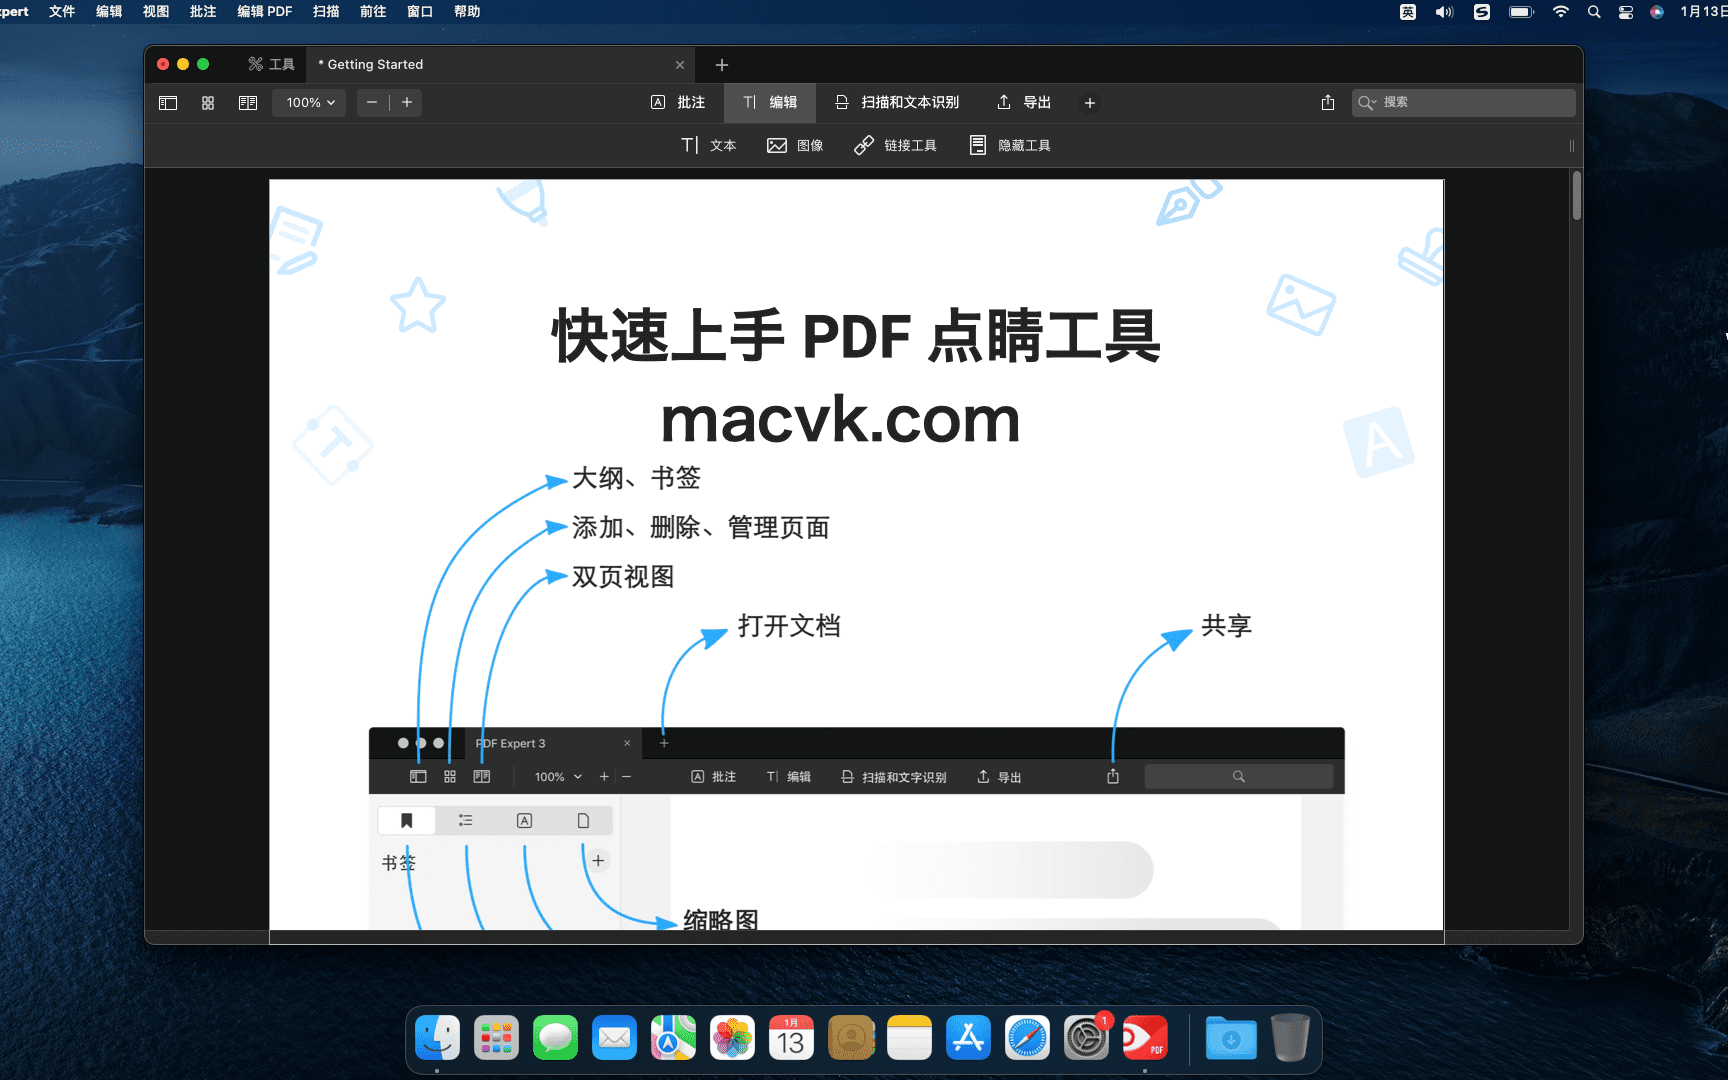Click the battery status icon

[1521, 12]
